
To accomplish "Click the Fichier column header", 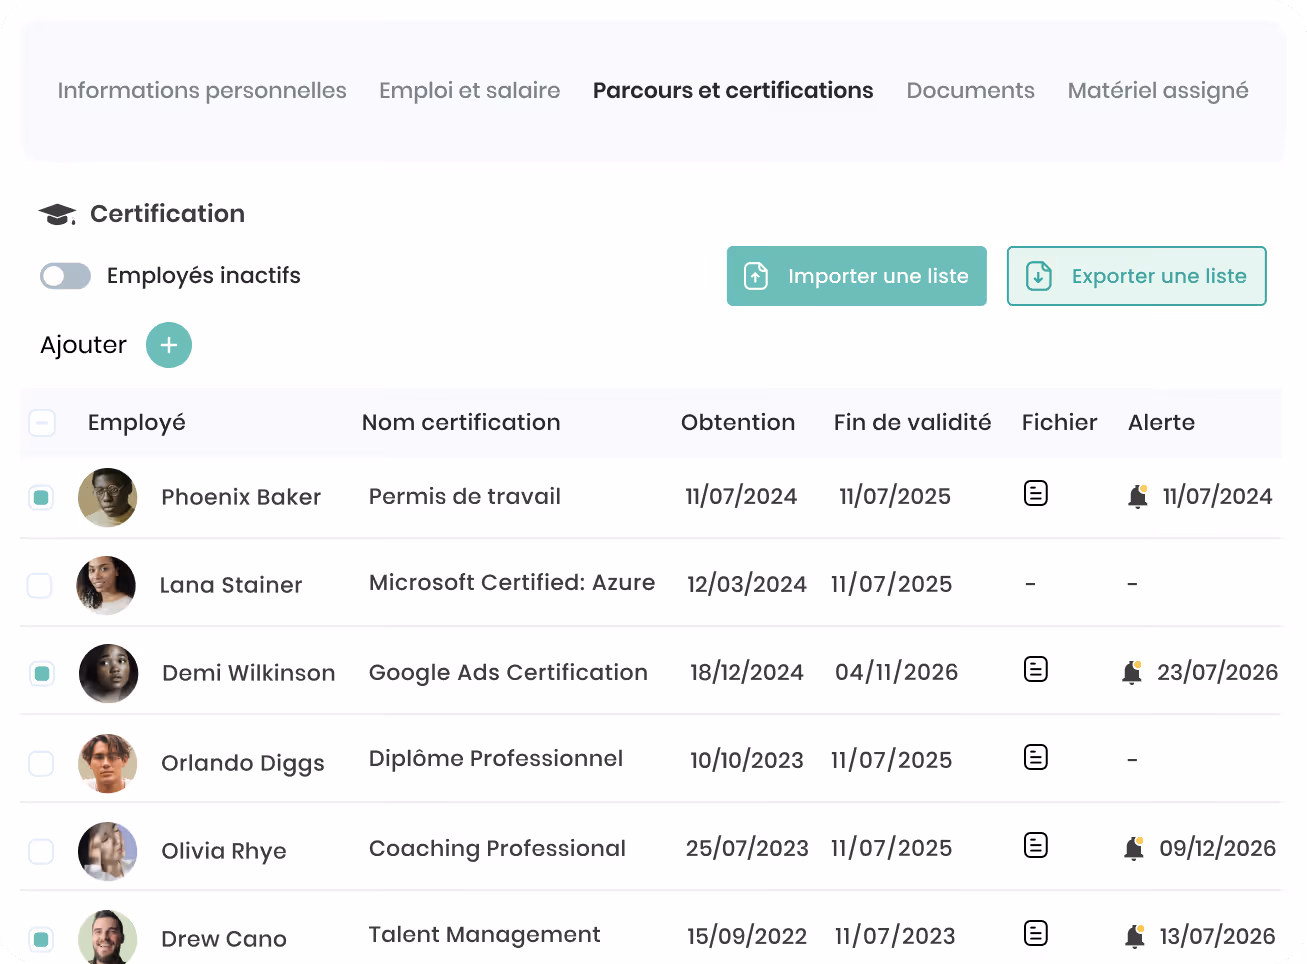I will point(1060,423).
